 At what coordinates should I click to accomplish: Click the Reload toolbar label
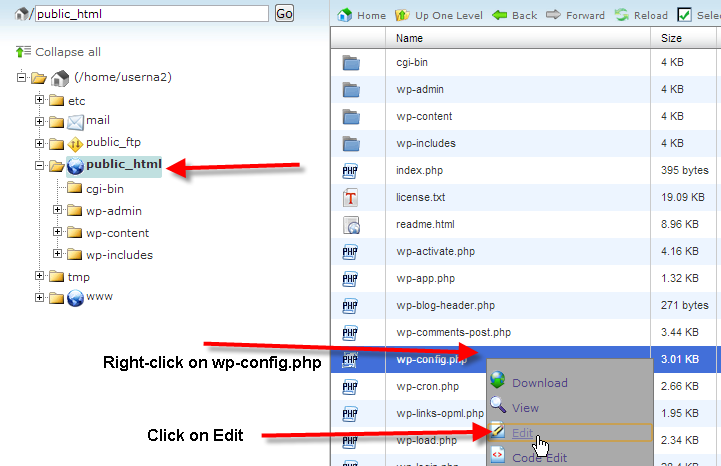tap(651, 16)
